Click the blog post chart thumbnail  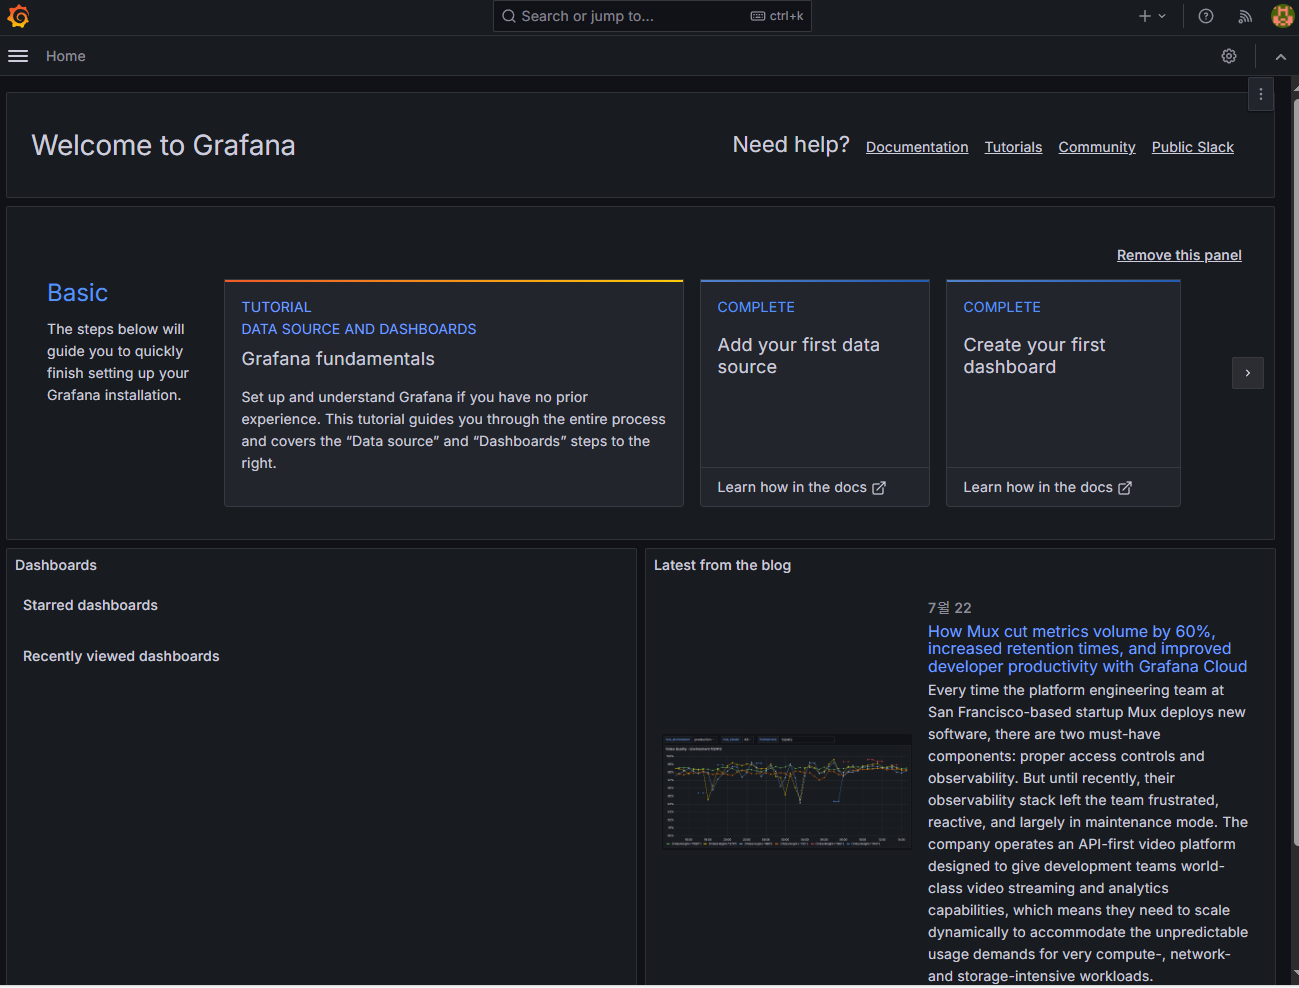click(x=787, y=791)
